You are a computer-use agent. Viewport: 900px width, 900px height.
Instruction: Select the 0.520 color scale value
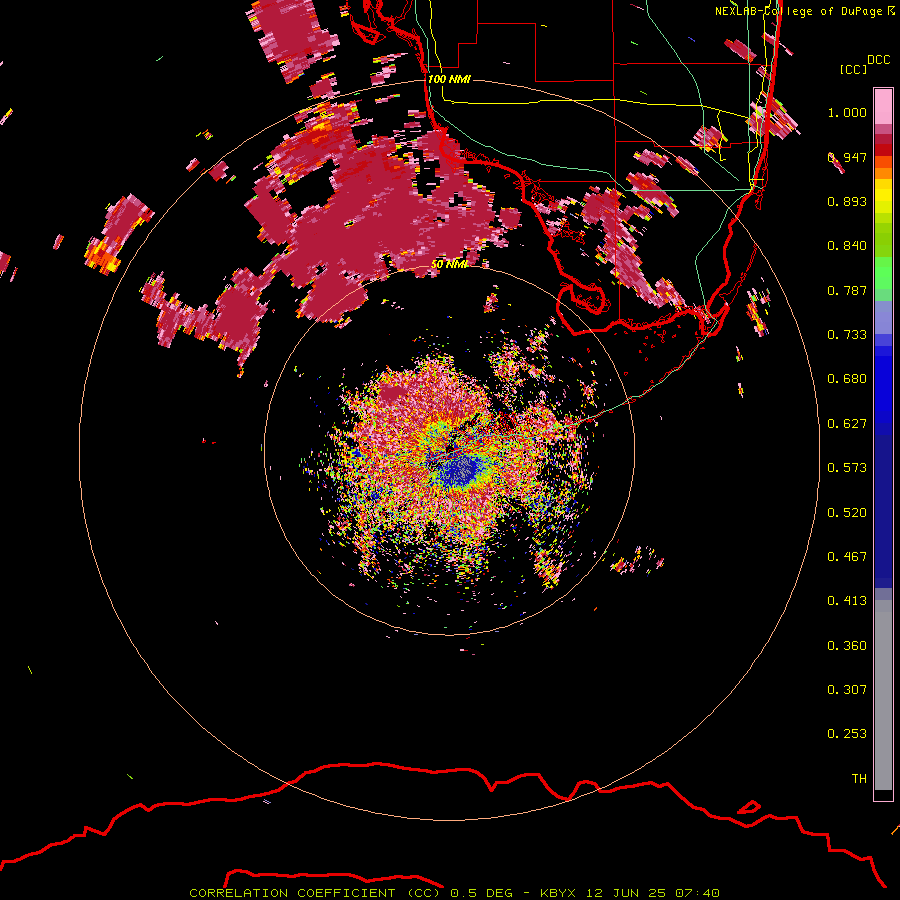click(x=847, y=513)
